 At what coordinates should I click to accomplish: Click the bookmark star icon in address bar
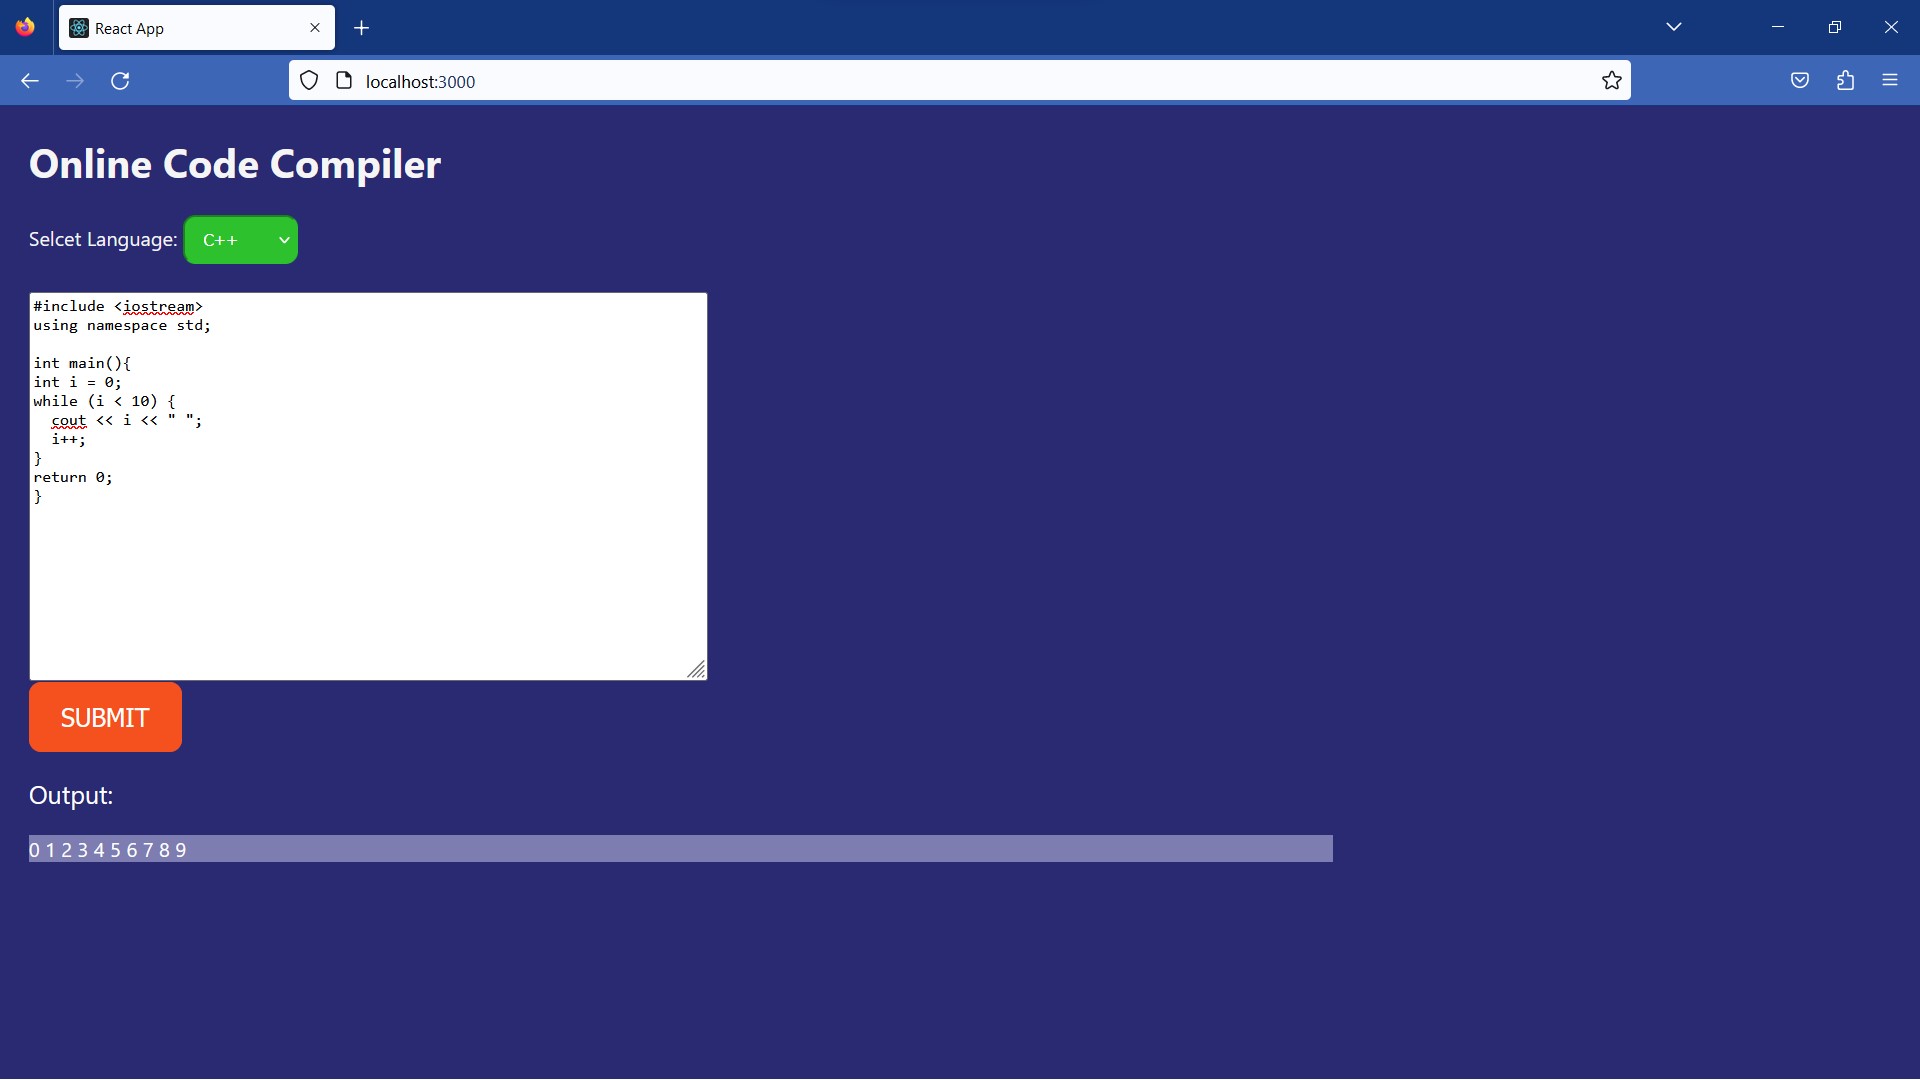tap(1611, 80)
